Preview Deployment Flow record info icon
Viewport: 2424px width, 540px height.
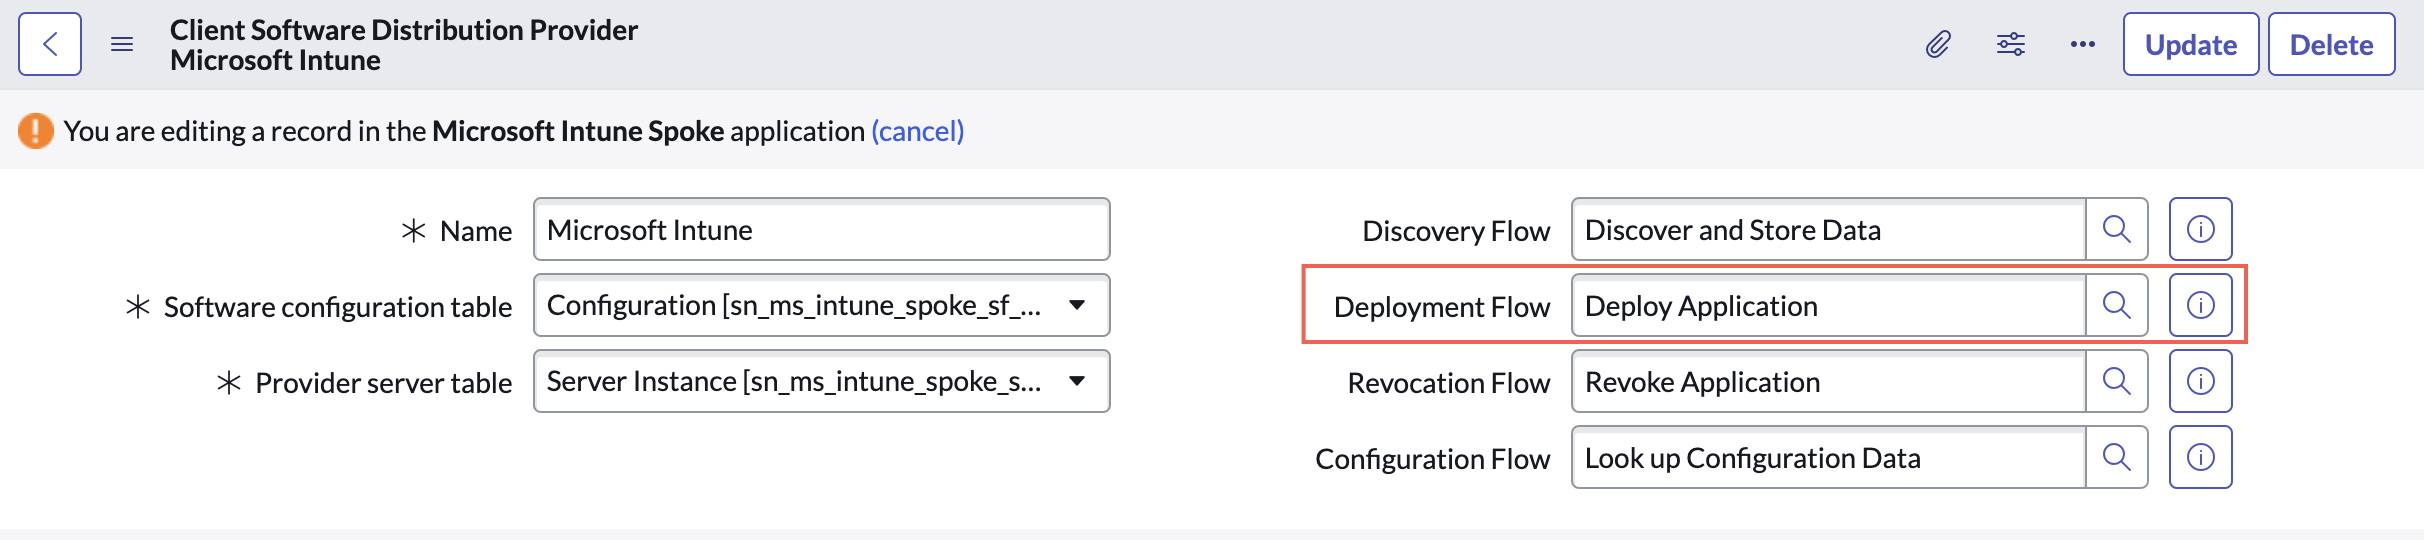coord(2200,305)
